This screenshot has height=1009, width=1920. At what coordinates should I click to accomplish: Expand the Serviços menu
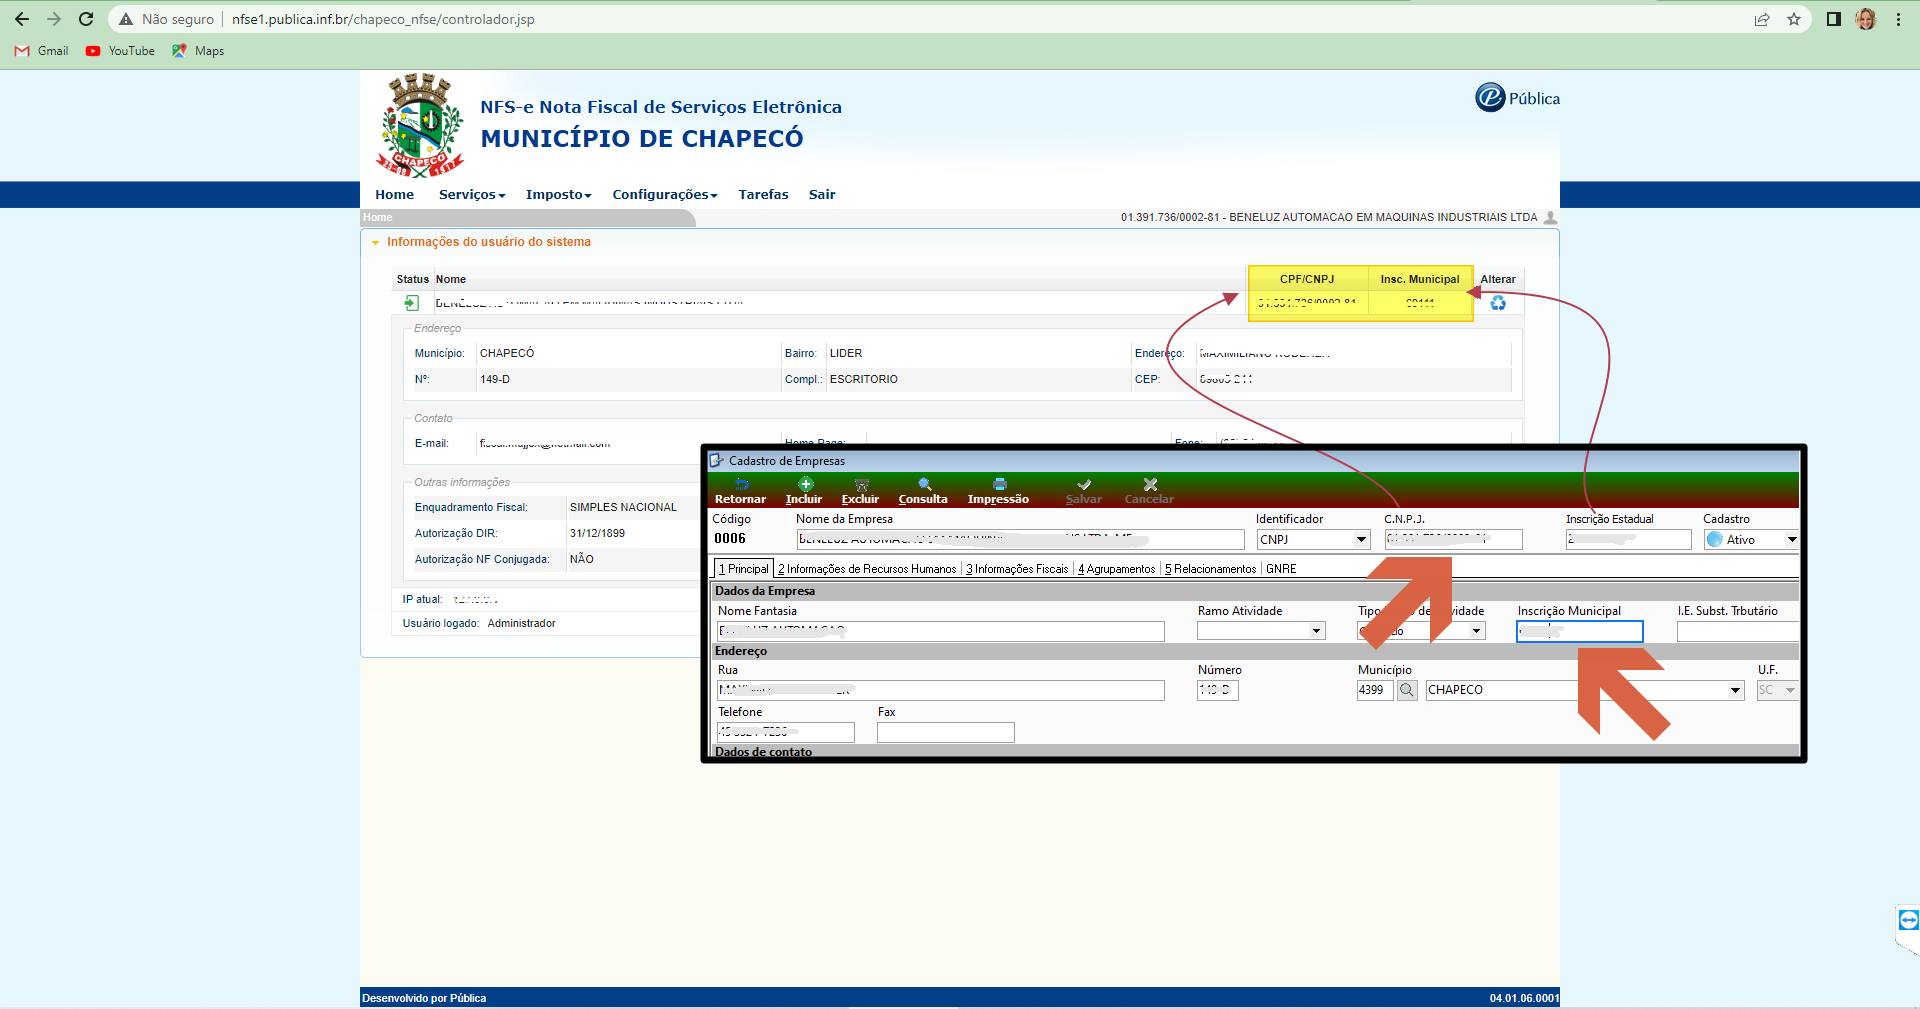pos(472,195)
